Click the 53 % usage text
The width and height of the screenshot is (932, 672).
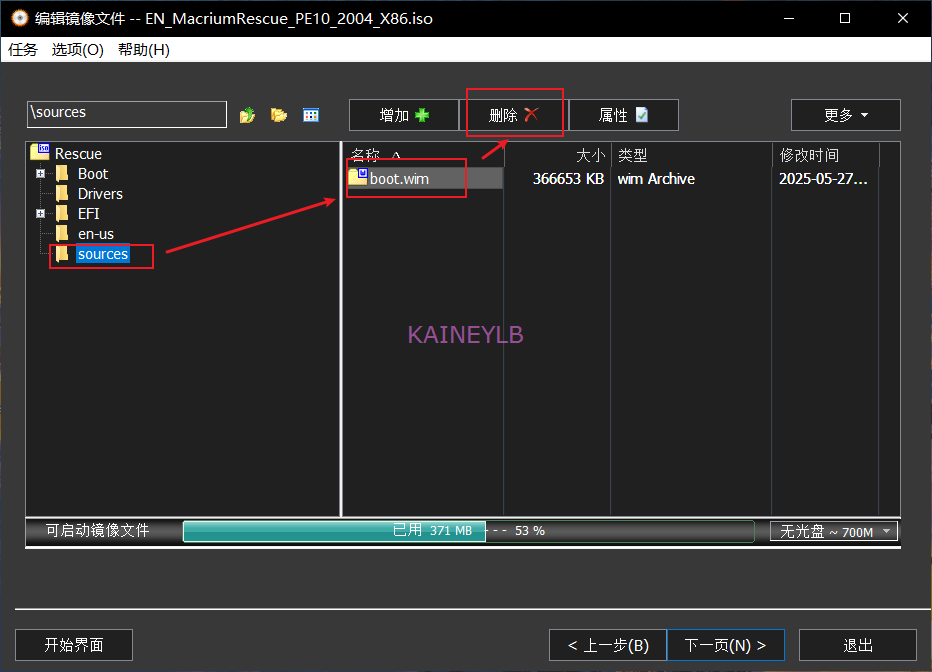click(x=529, y=531)
